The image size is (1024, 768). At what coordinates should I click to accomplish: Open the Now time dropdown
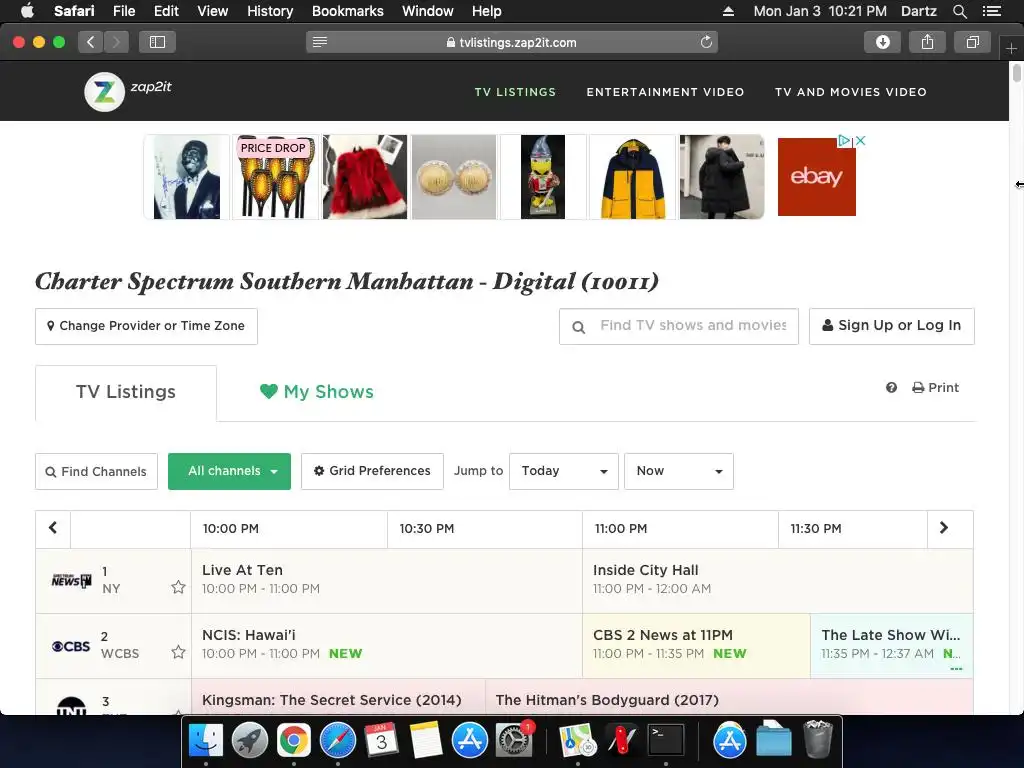point(679,471)
